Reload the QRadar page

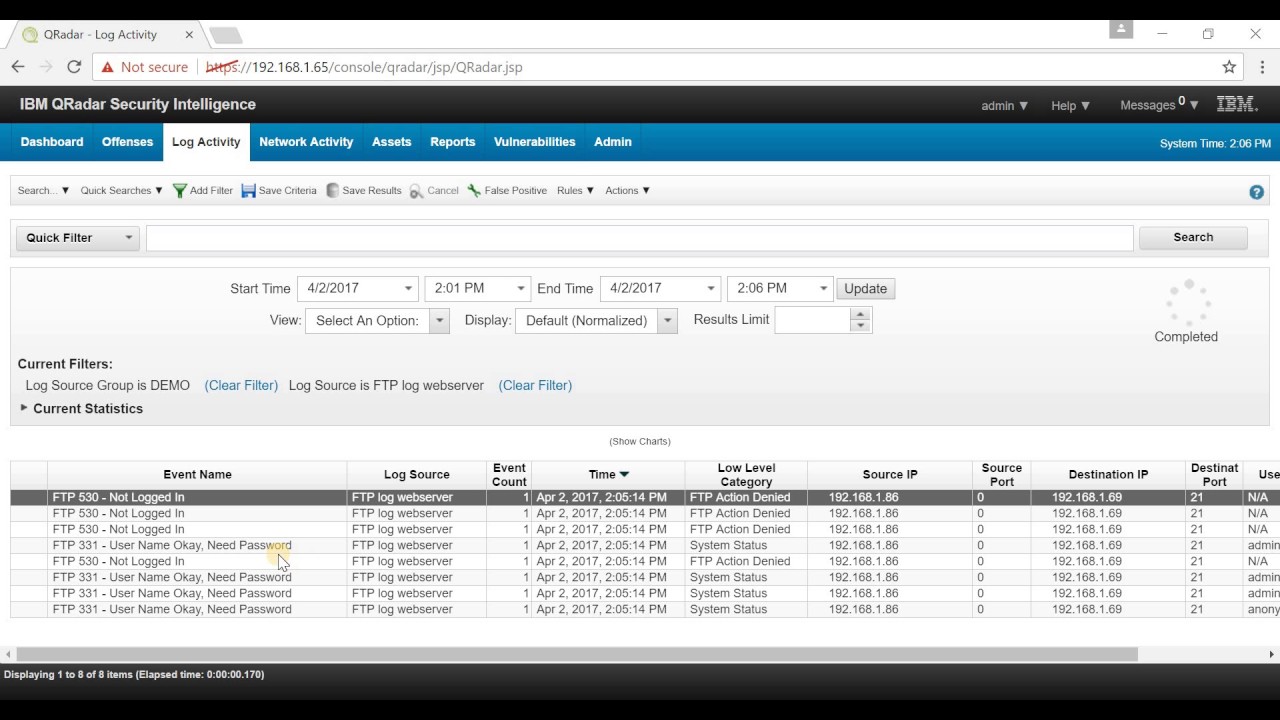tap(74, 67)
